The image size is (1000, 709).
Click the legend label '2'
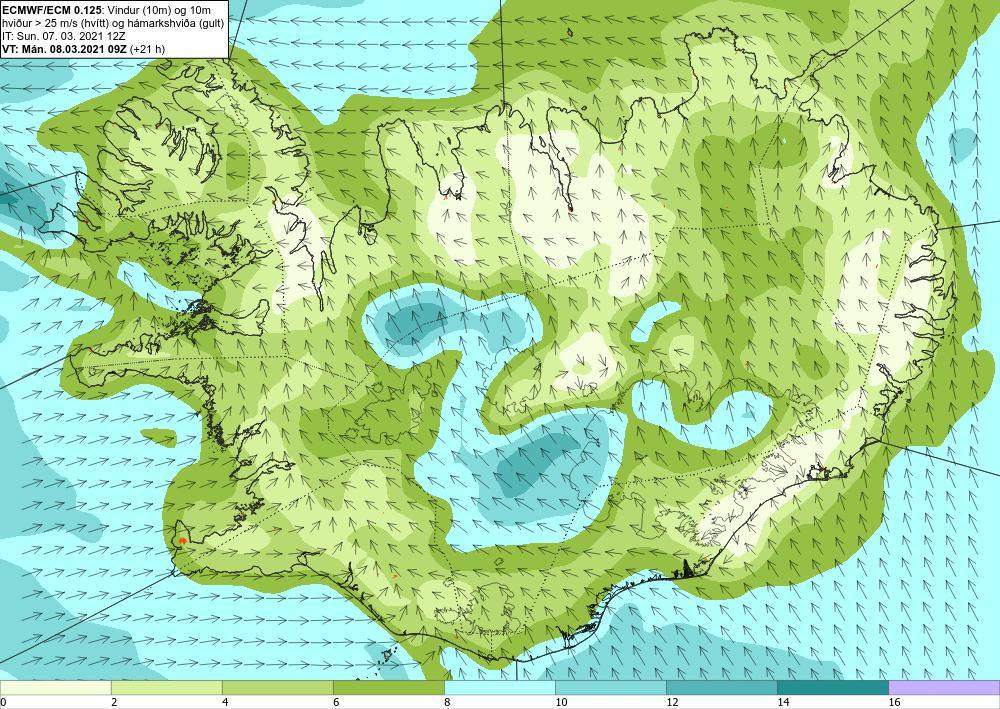click(x=114, y=703)
